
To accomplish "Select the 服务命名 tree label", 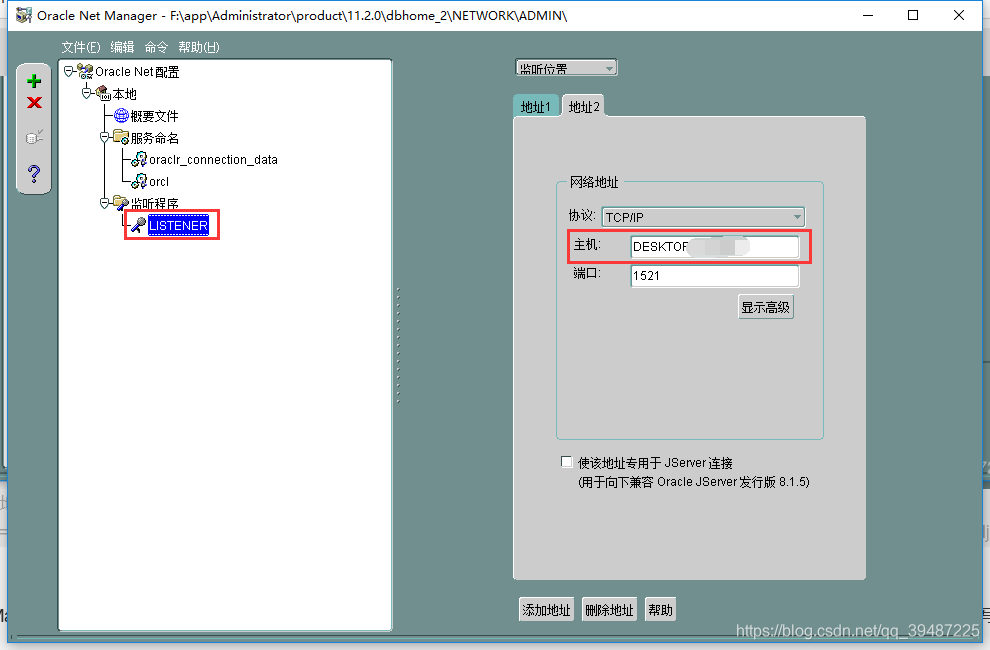I will point(155,138).
